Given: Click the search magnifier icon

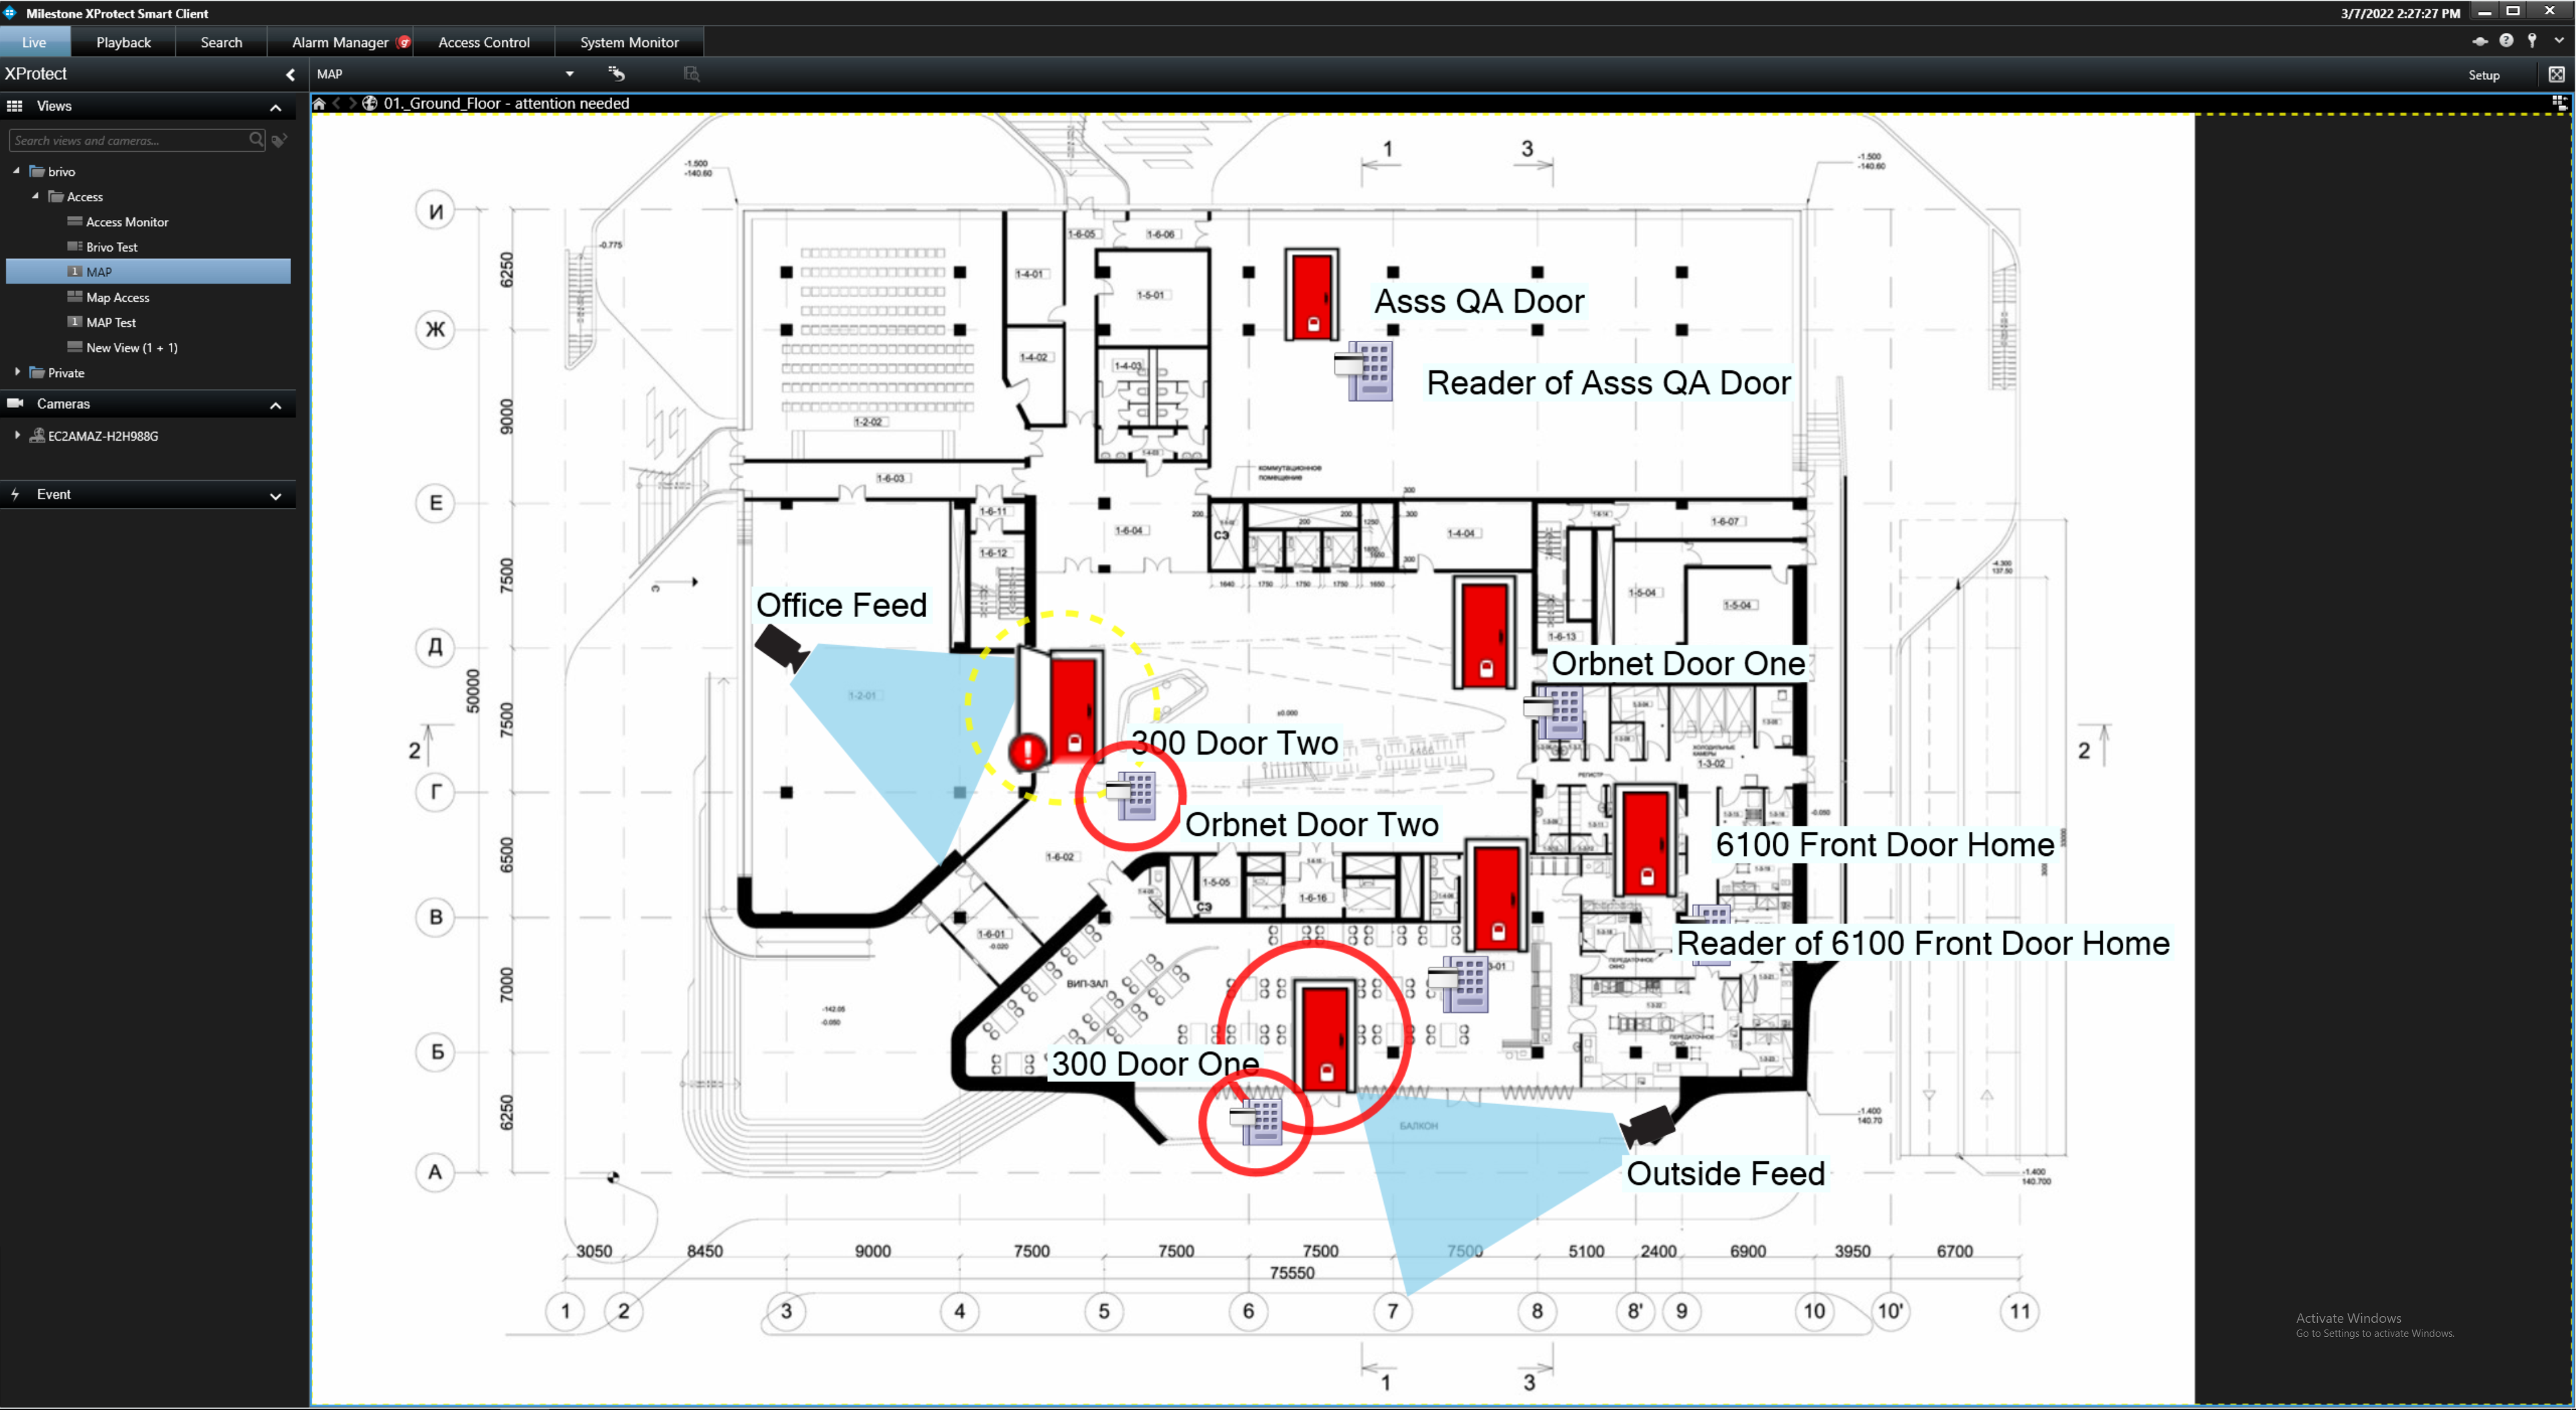Looking at the screenshot, I should pos(256,140).
